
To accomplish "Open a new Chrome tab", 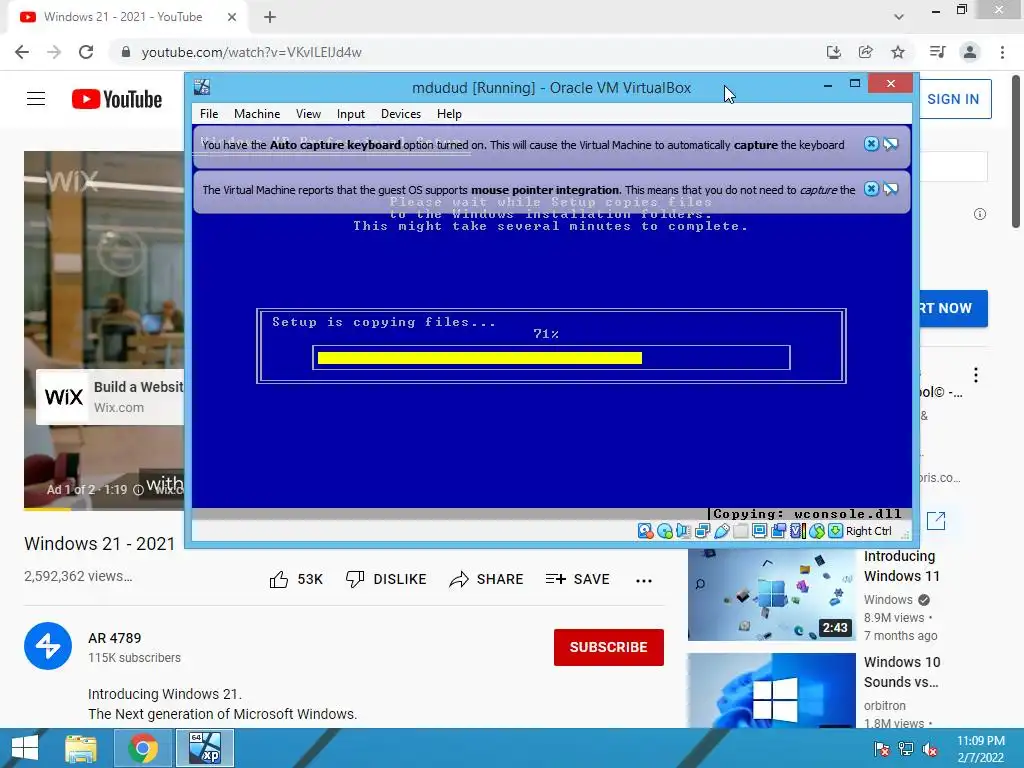I will [x=270, y=17].
